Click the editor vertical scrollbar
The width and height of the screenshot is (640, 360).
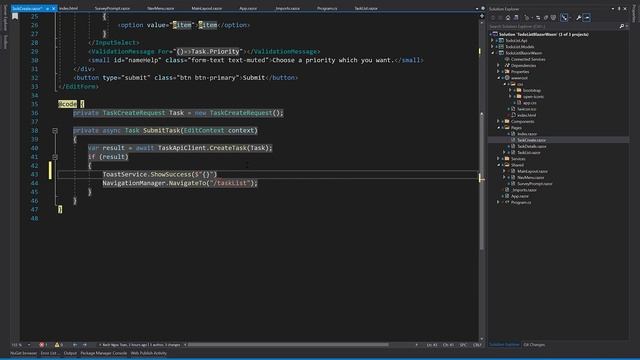[x=482, y=180]
